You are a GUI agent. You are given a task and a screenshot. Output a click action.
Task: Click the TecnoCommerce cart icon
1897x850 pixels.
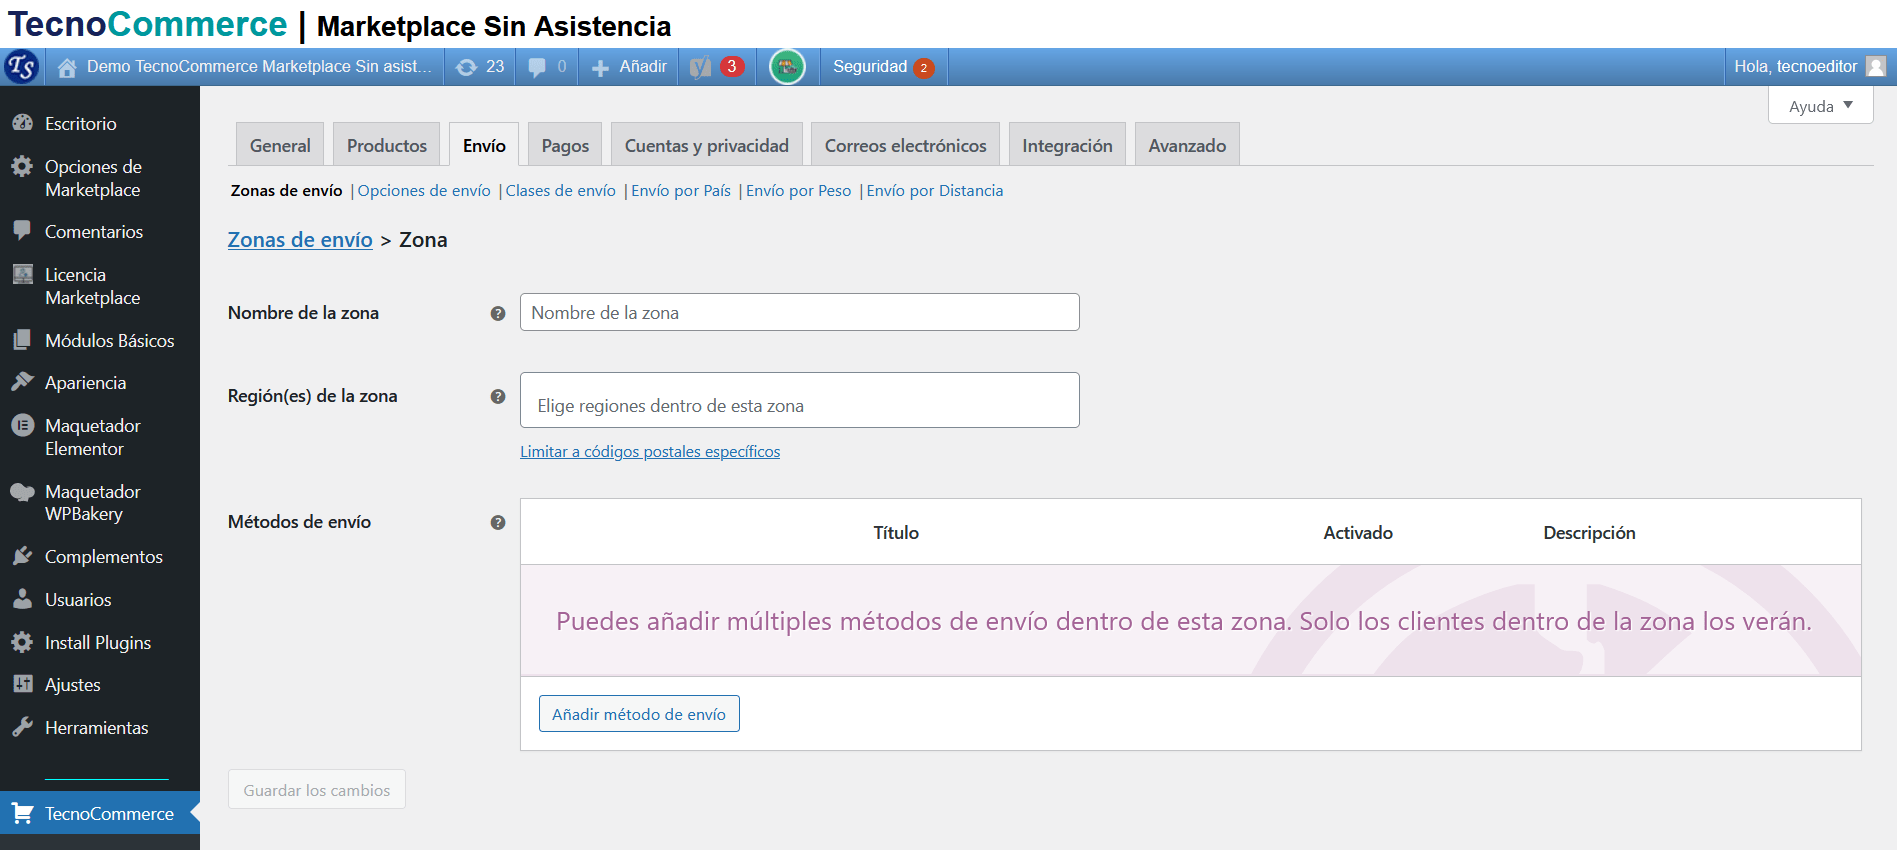[x=22, y=813]
